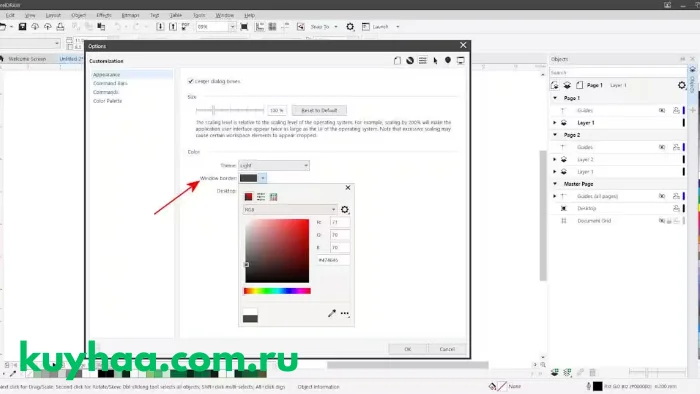700x394 pixels.
Task: Click the Search field in Objects docker
Action: [617, 72]
